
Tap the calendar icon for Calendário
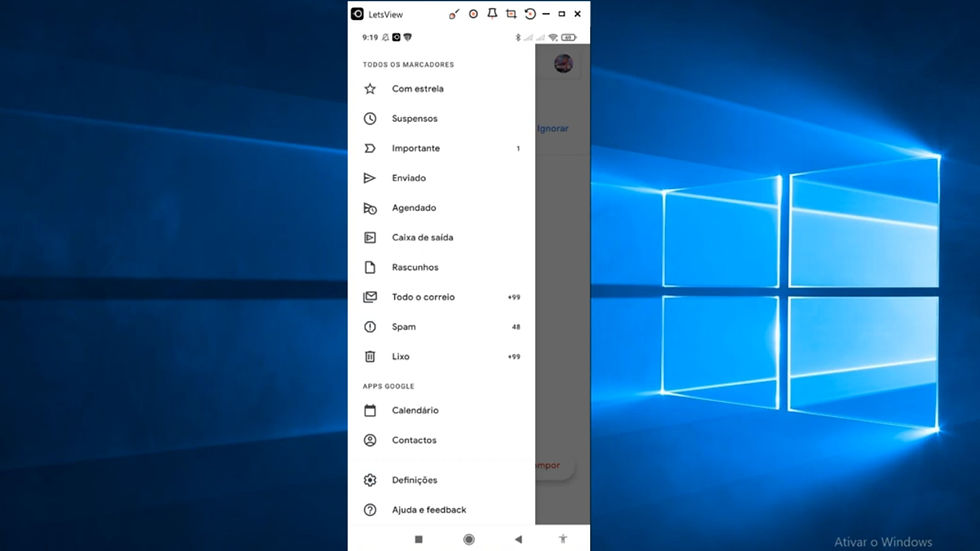tap(370, 410)
